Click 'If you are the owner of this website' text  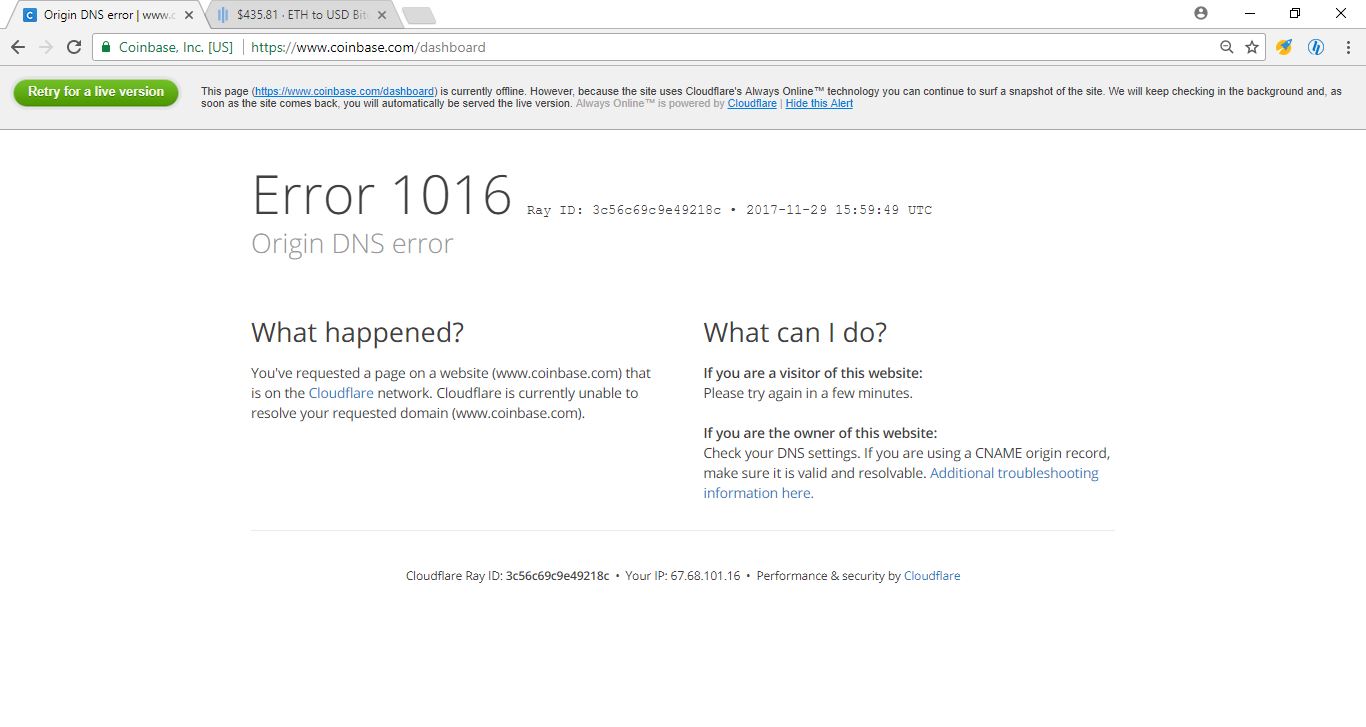click(820, 433)
